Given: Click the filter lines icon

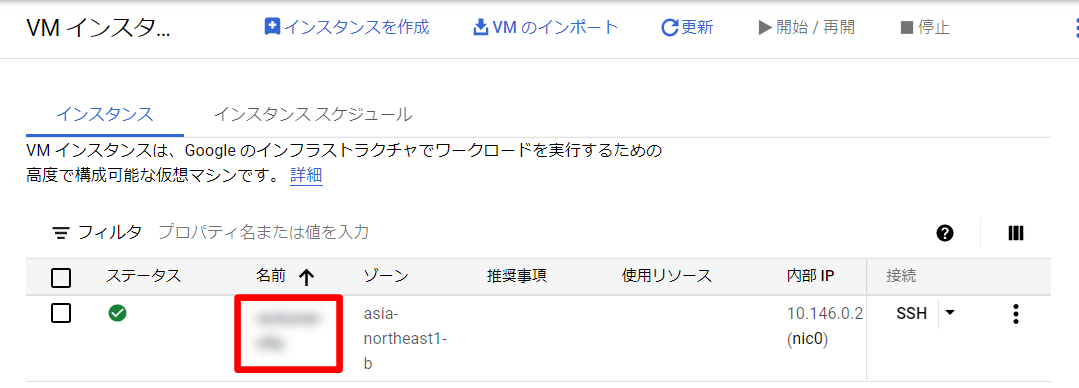Looking at the screenshot, I should 61,233.
